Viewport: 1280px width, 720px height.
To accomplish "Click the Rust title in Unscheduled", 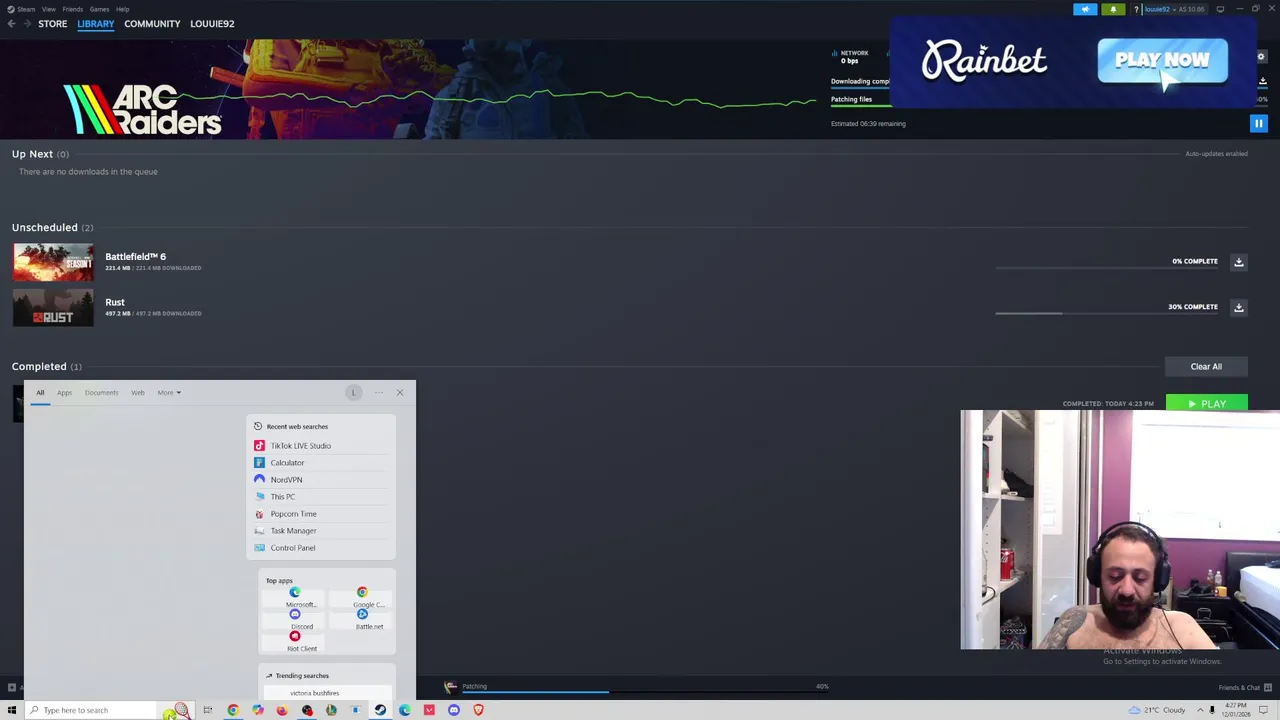I will pos(115,302).
